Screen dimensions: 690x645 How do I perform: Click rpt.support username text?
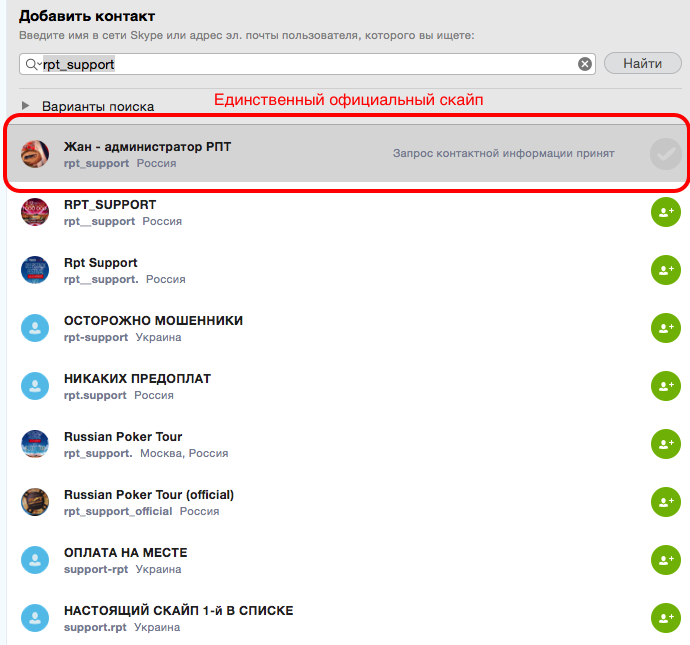[95, 396]
